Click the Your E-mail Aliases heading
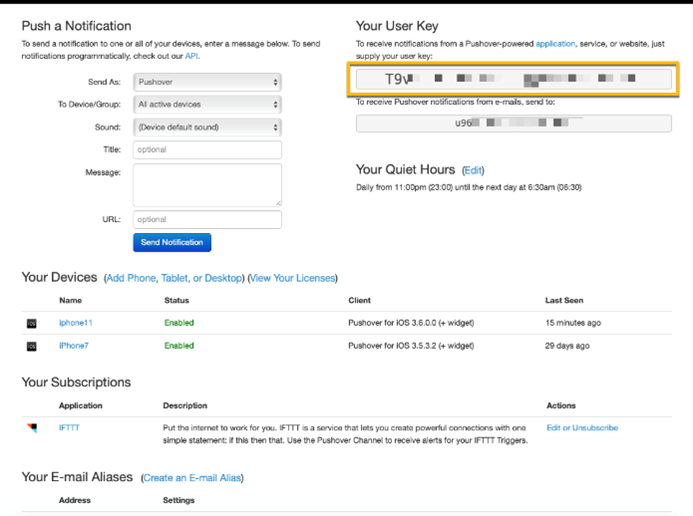This screenshot has width=693, height=516. coord(77,477)
